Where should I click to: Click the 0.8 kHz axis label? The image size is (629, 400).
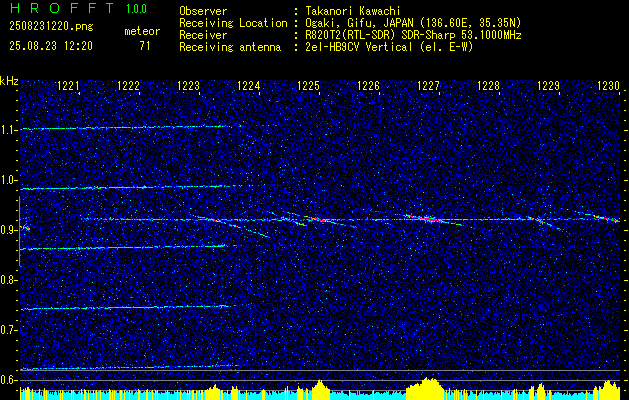[8, 280]
